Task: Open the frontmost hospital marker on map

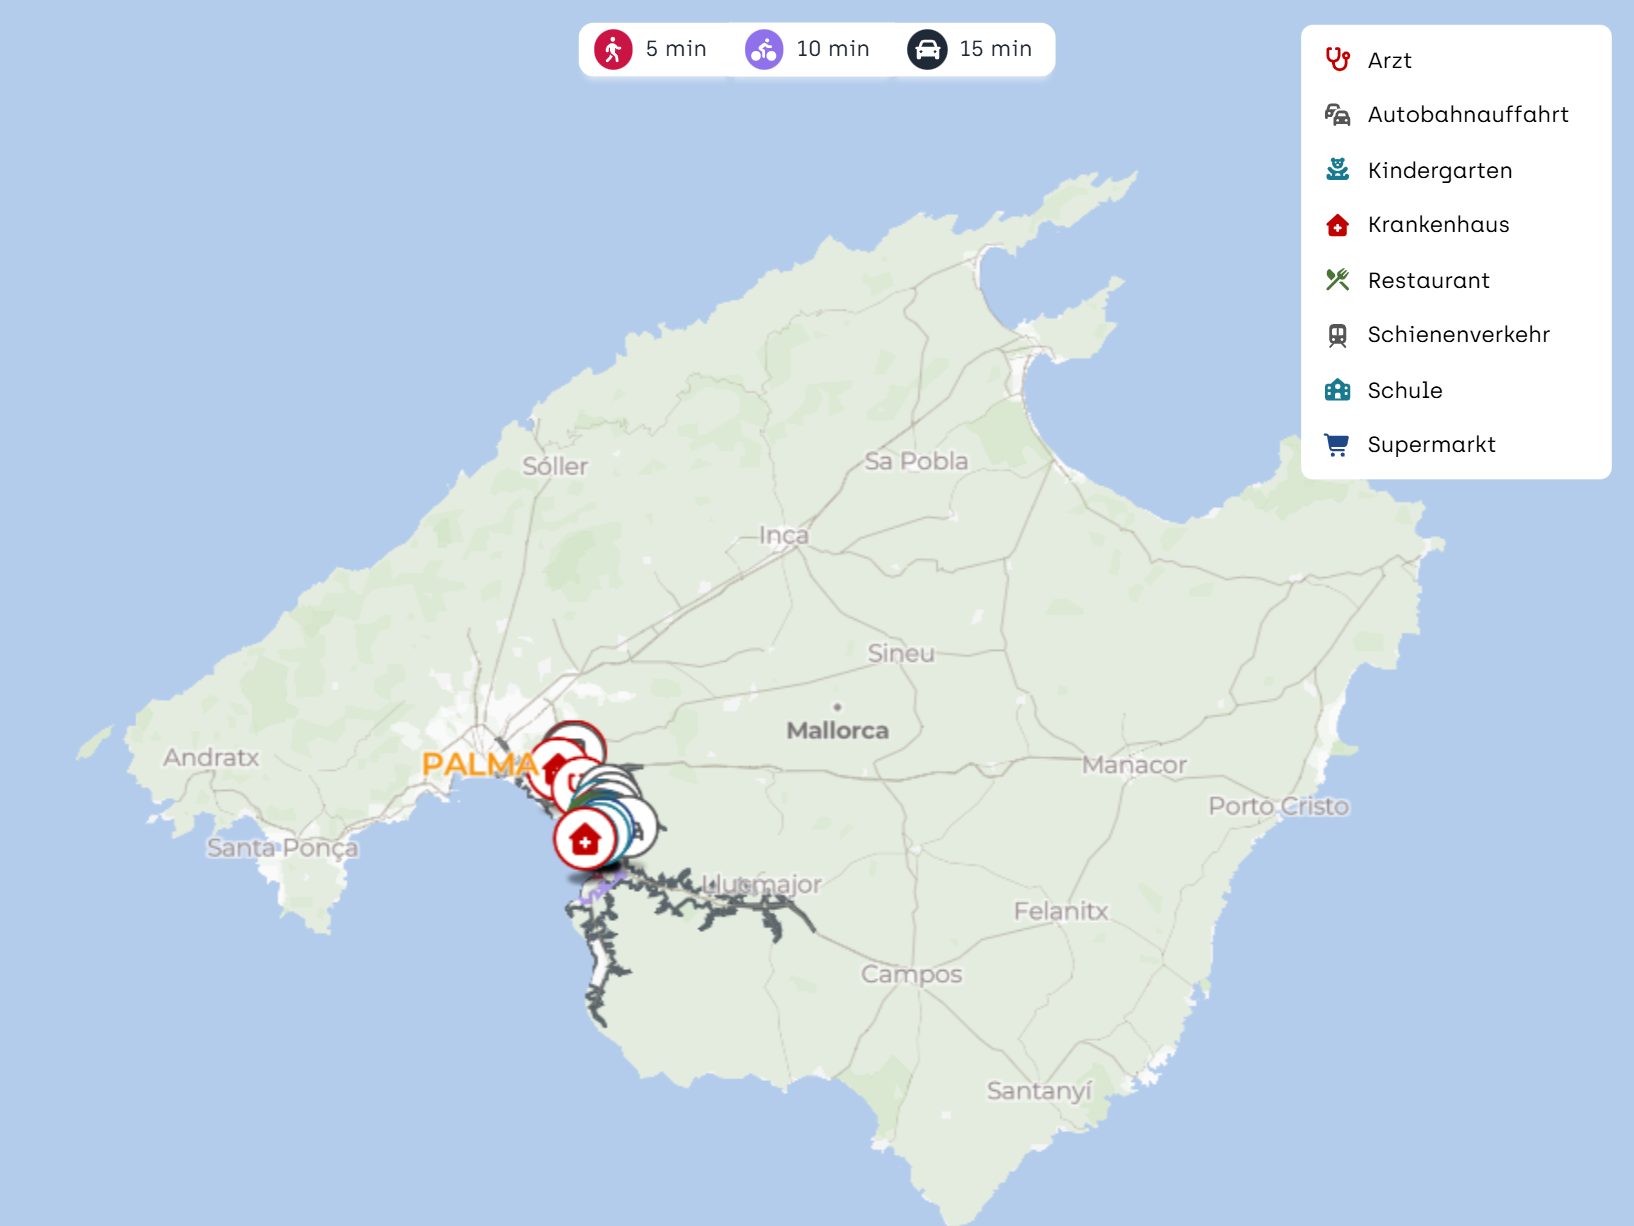Action: pos(585,840)
